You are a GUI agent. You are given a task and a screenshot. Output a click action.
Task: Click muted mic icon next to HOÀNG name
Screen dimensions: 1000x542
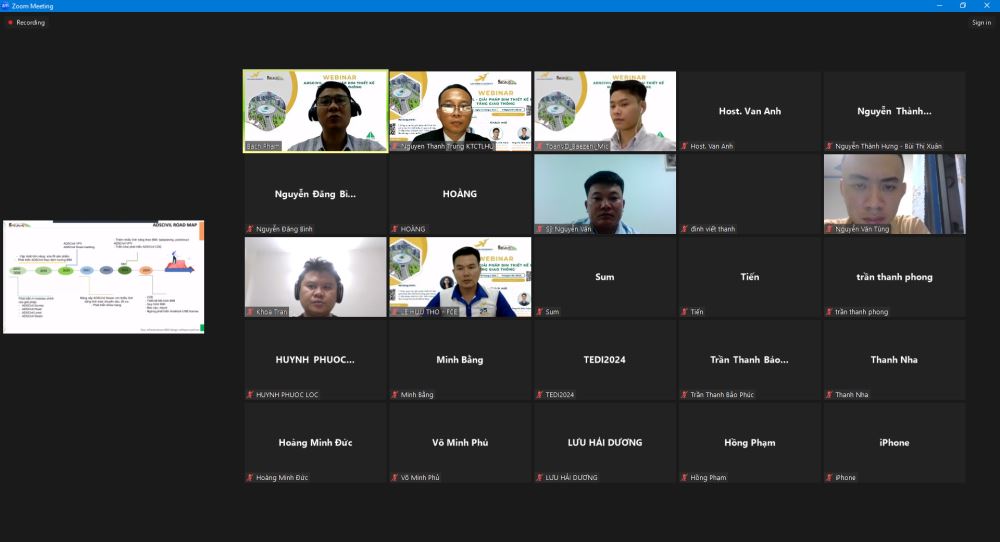395,229
